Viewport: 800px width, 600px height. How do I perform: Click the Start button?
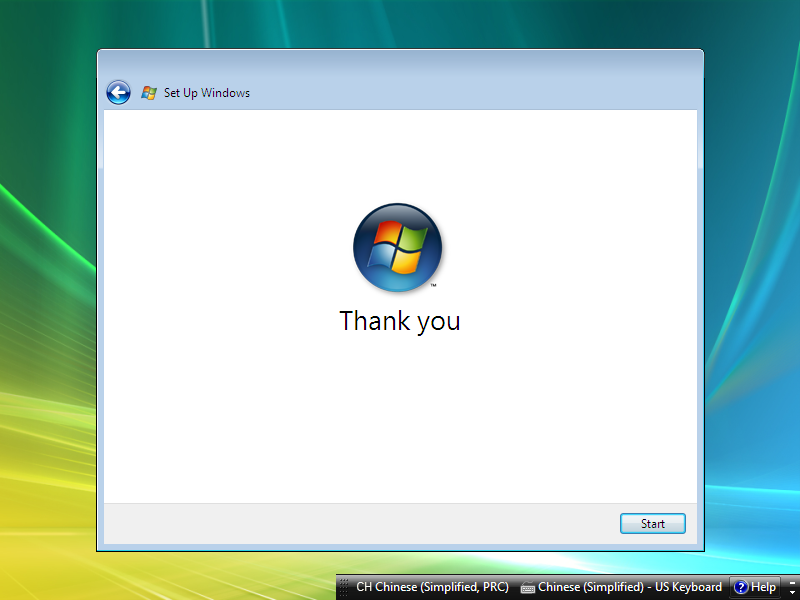point(653,523)
